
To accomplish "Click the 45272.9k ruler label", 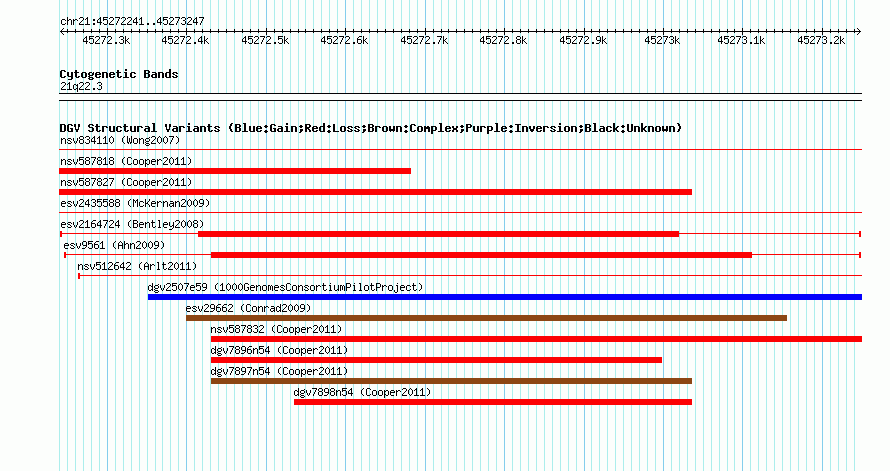I will click(x=583, y=40).
